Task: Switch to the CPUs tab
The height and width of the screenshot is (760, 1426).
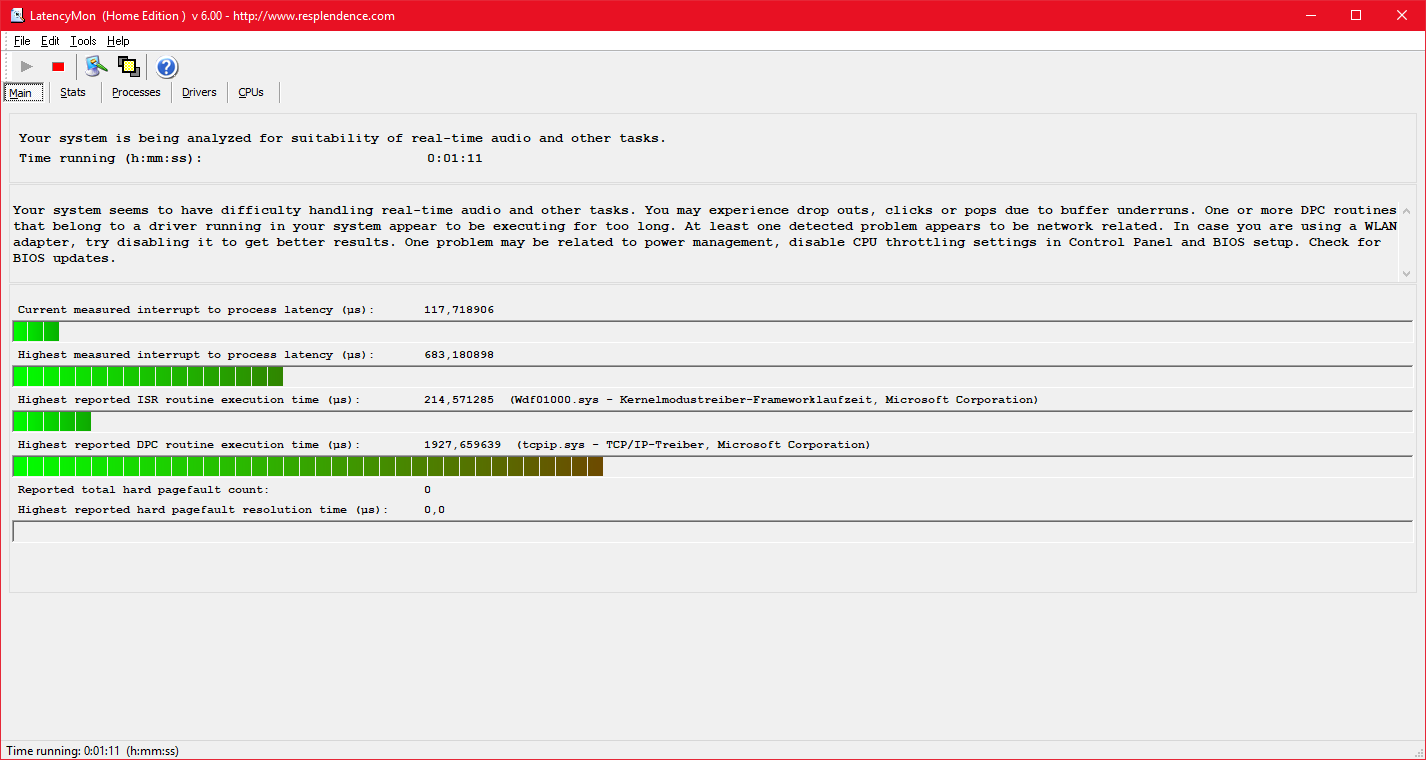Action: point(251,92)
